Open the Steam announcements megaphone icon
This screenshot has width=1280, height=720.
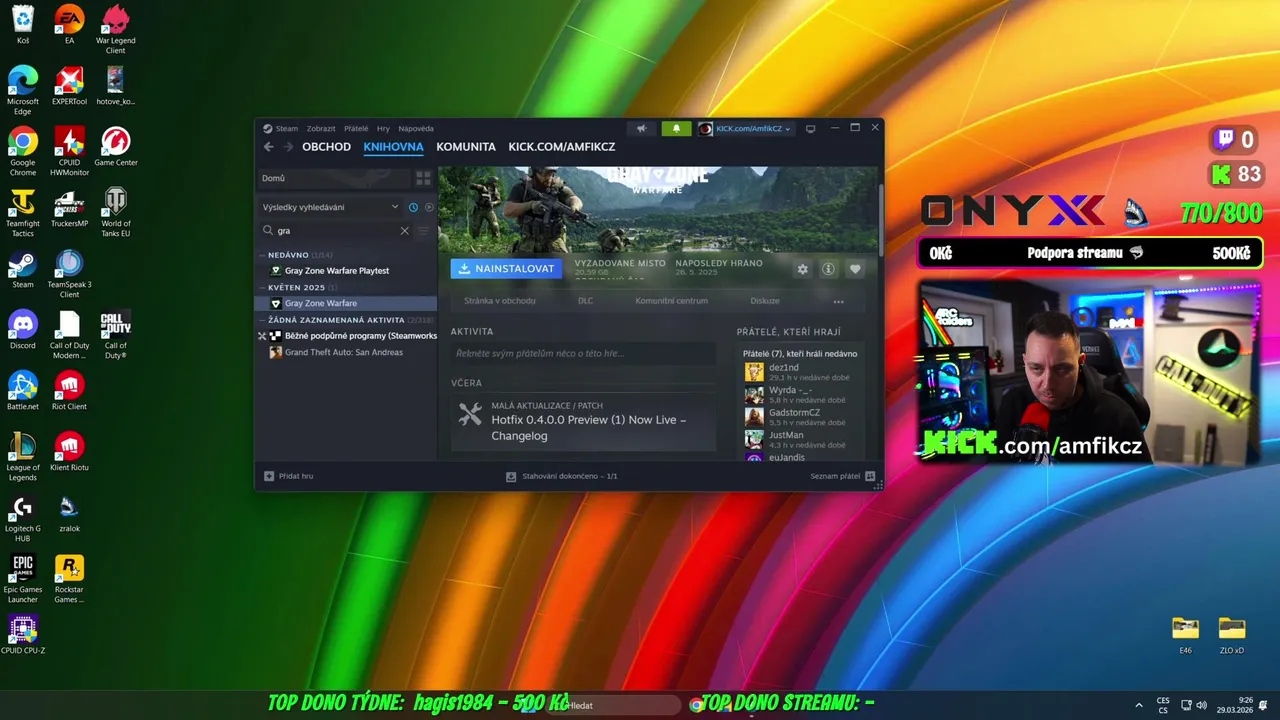[641, 128]
